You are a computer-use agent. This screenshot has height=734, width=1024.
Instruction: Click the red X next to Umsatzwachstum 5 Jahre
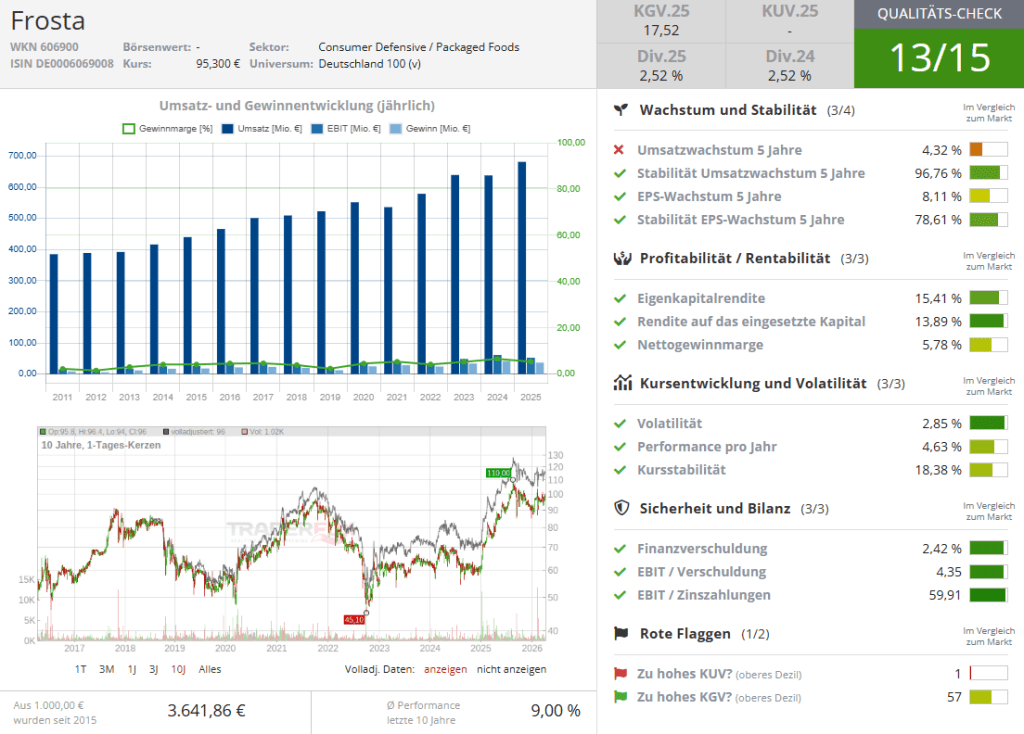coord(619,150)
